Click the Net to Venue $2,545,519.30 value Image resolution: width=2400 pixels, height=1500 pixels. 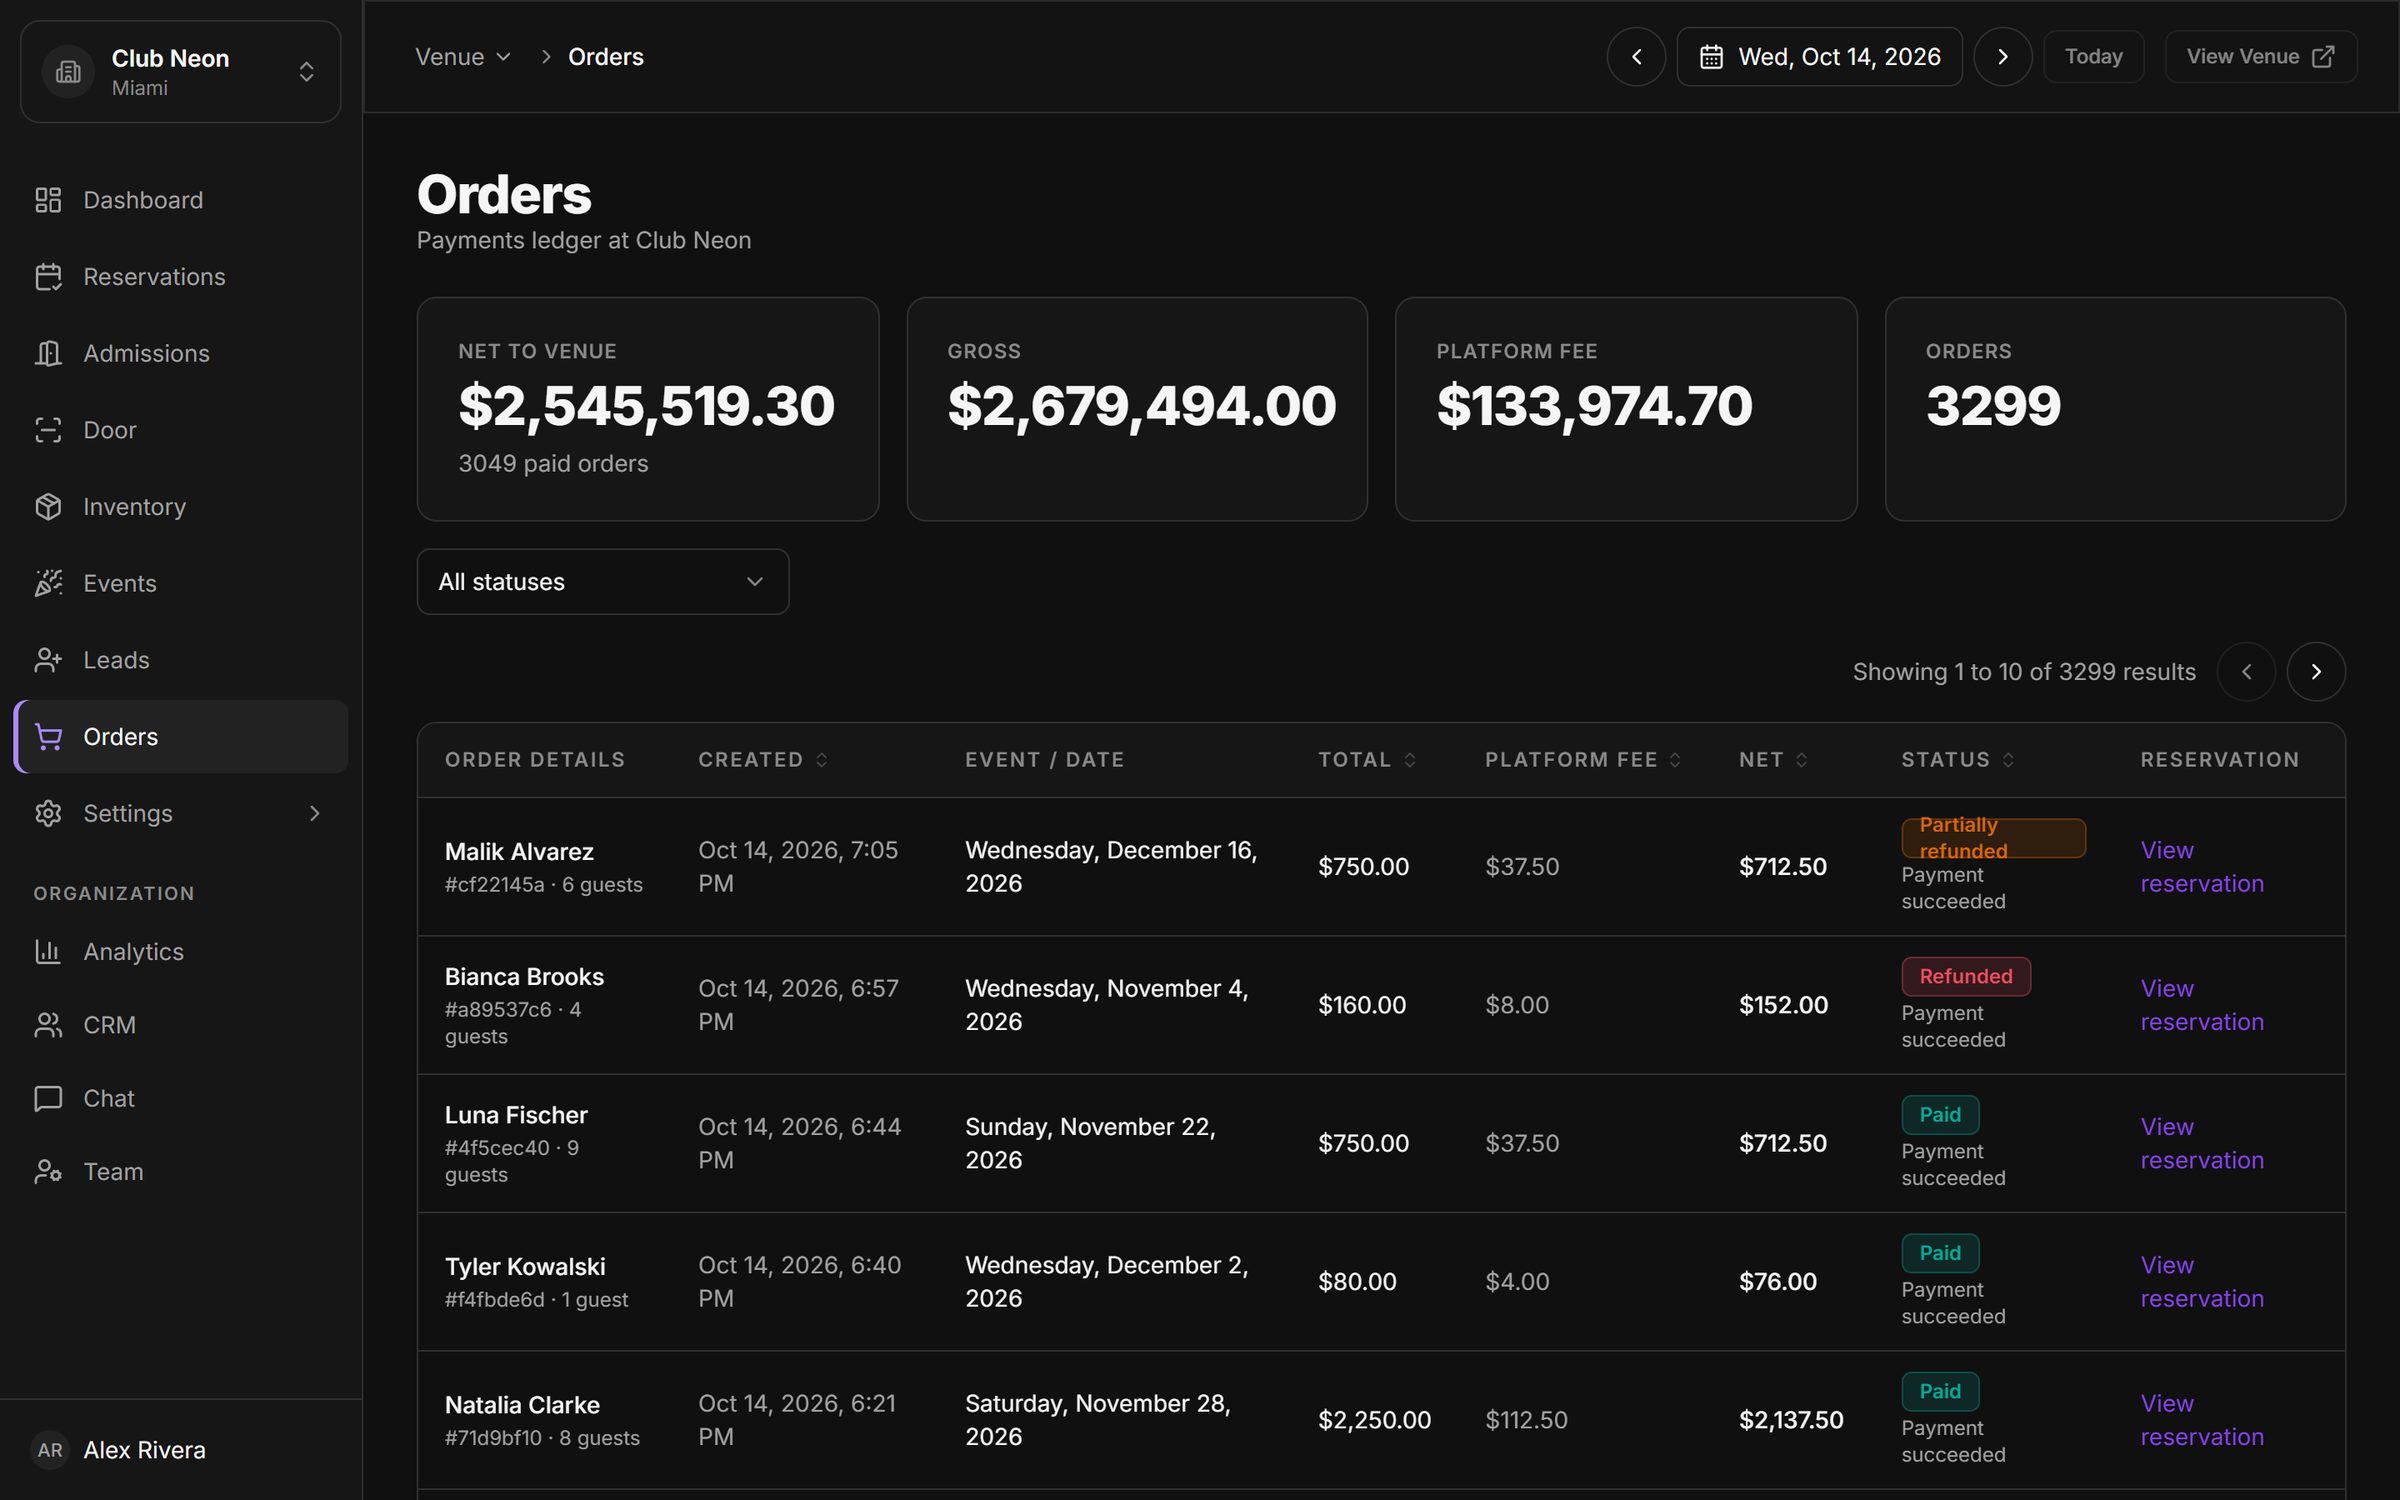pos(646,405)
